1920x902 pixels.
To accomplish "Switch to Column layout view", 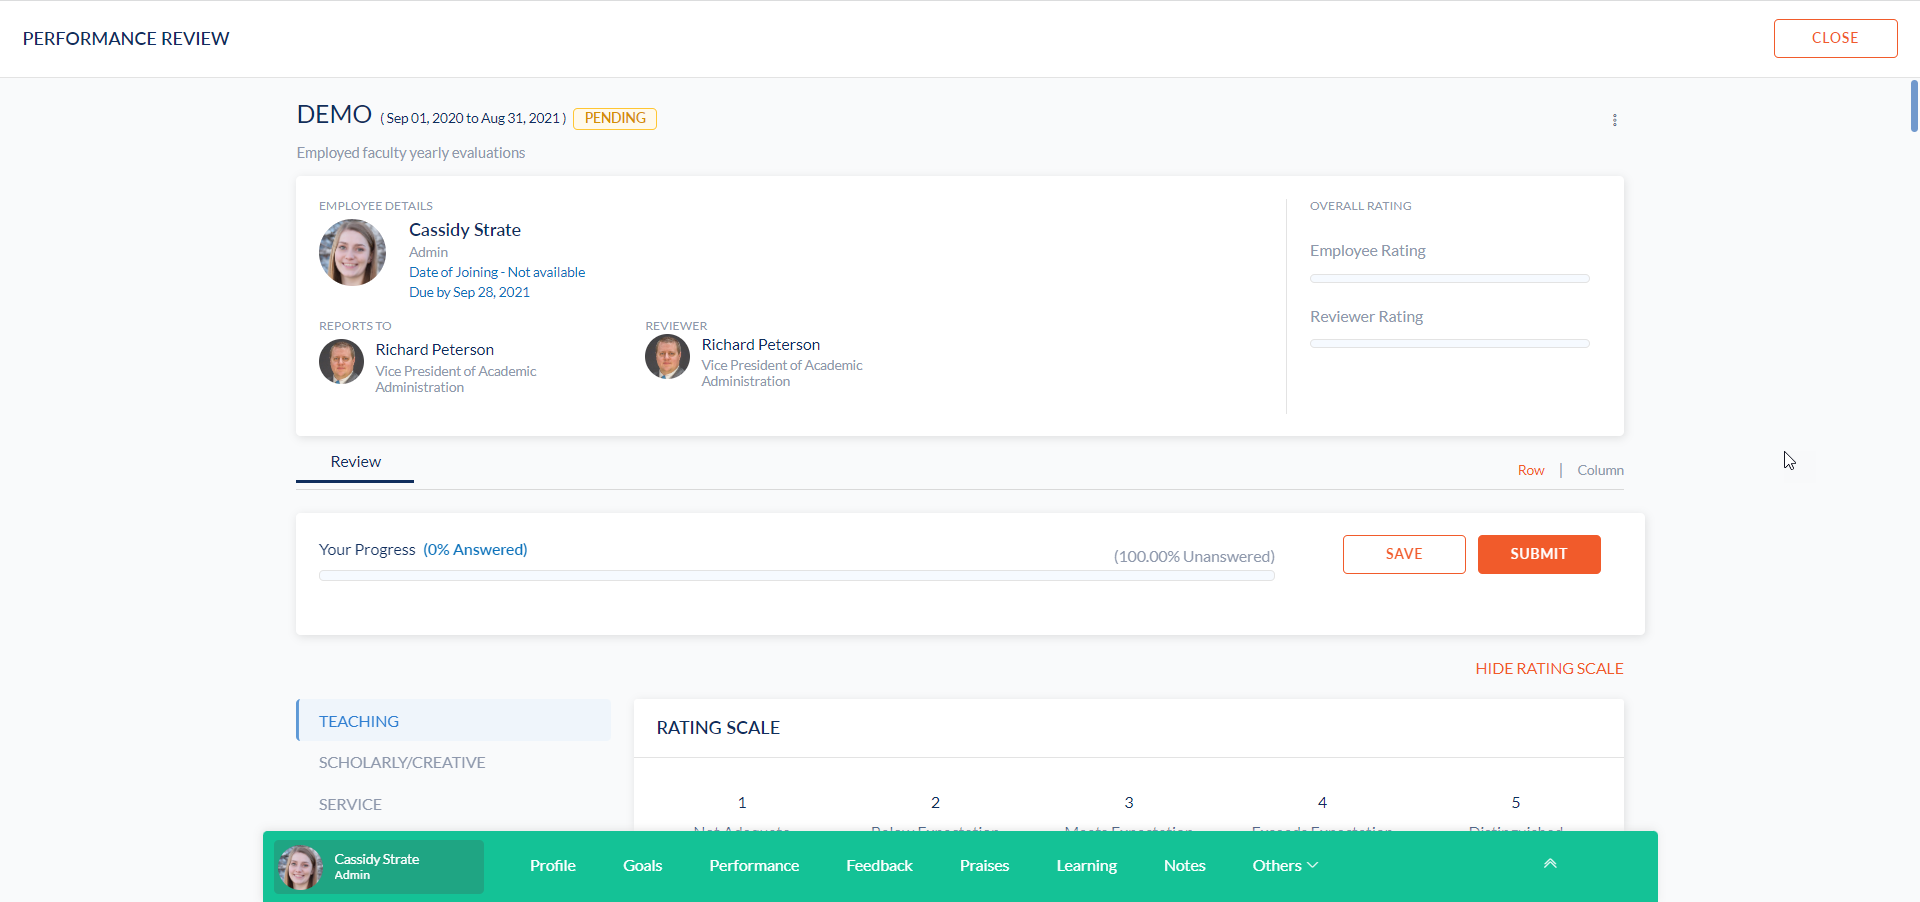I will point(1600,470).
